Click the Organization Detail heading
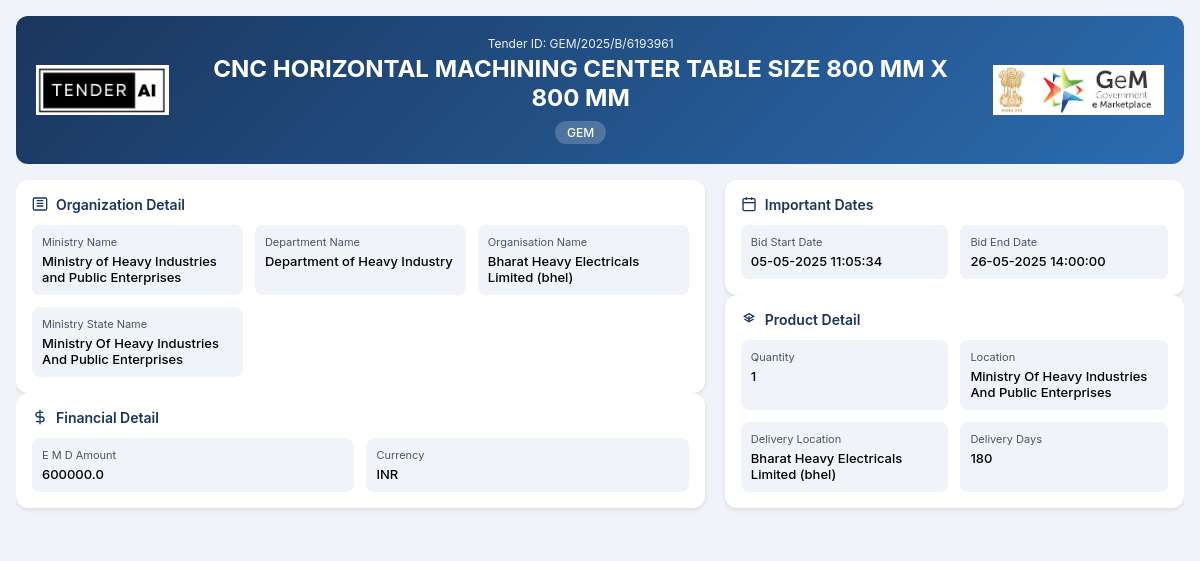 [120, 205]
